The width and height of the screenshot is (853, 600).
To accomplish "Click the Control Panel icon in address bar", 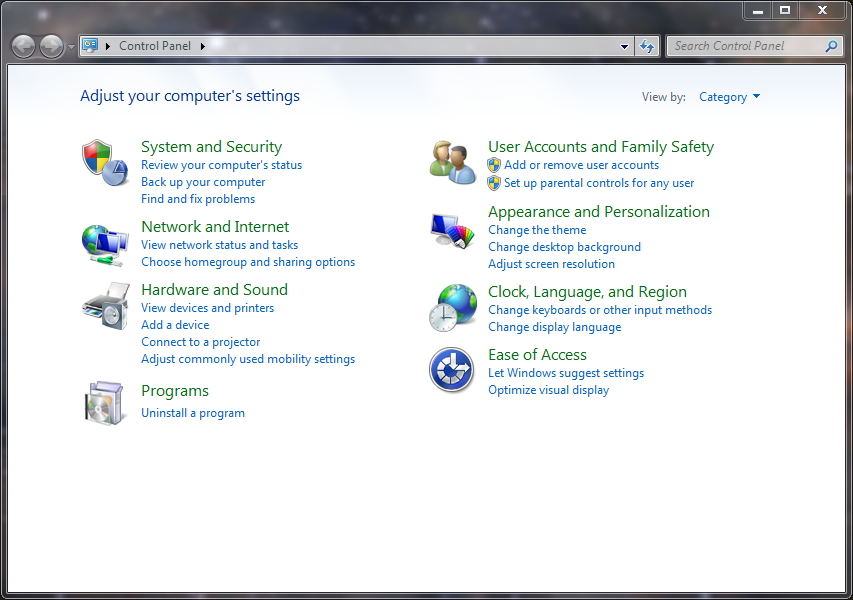I will coord(90,45).
